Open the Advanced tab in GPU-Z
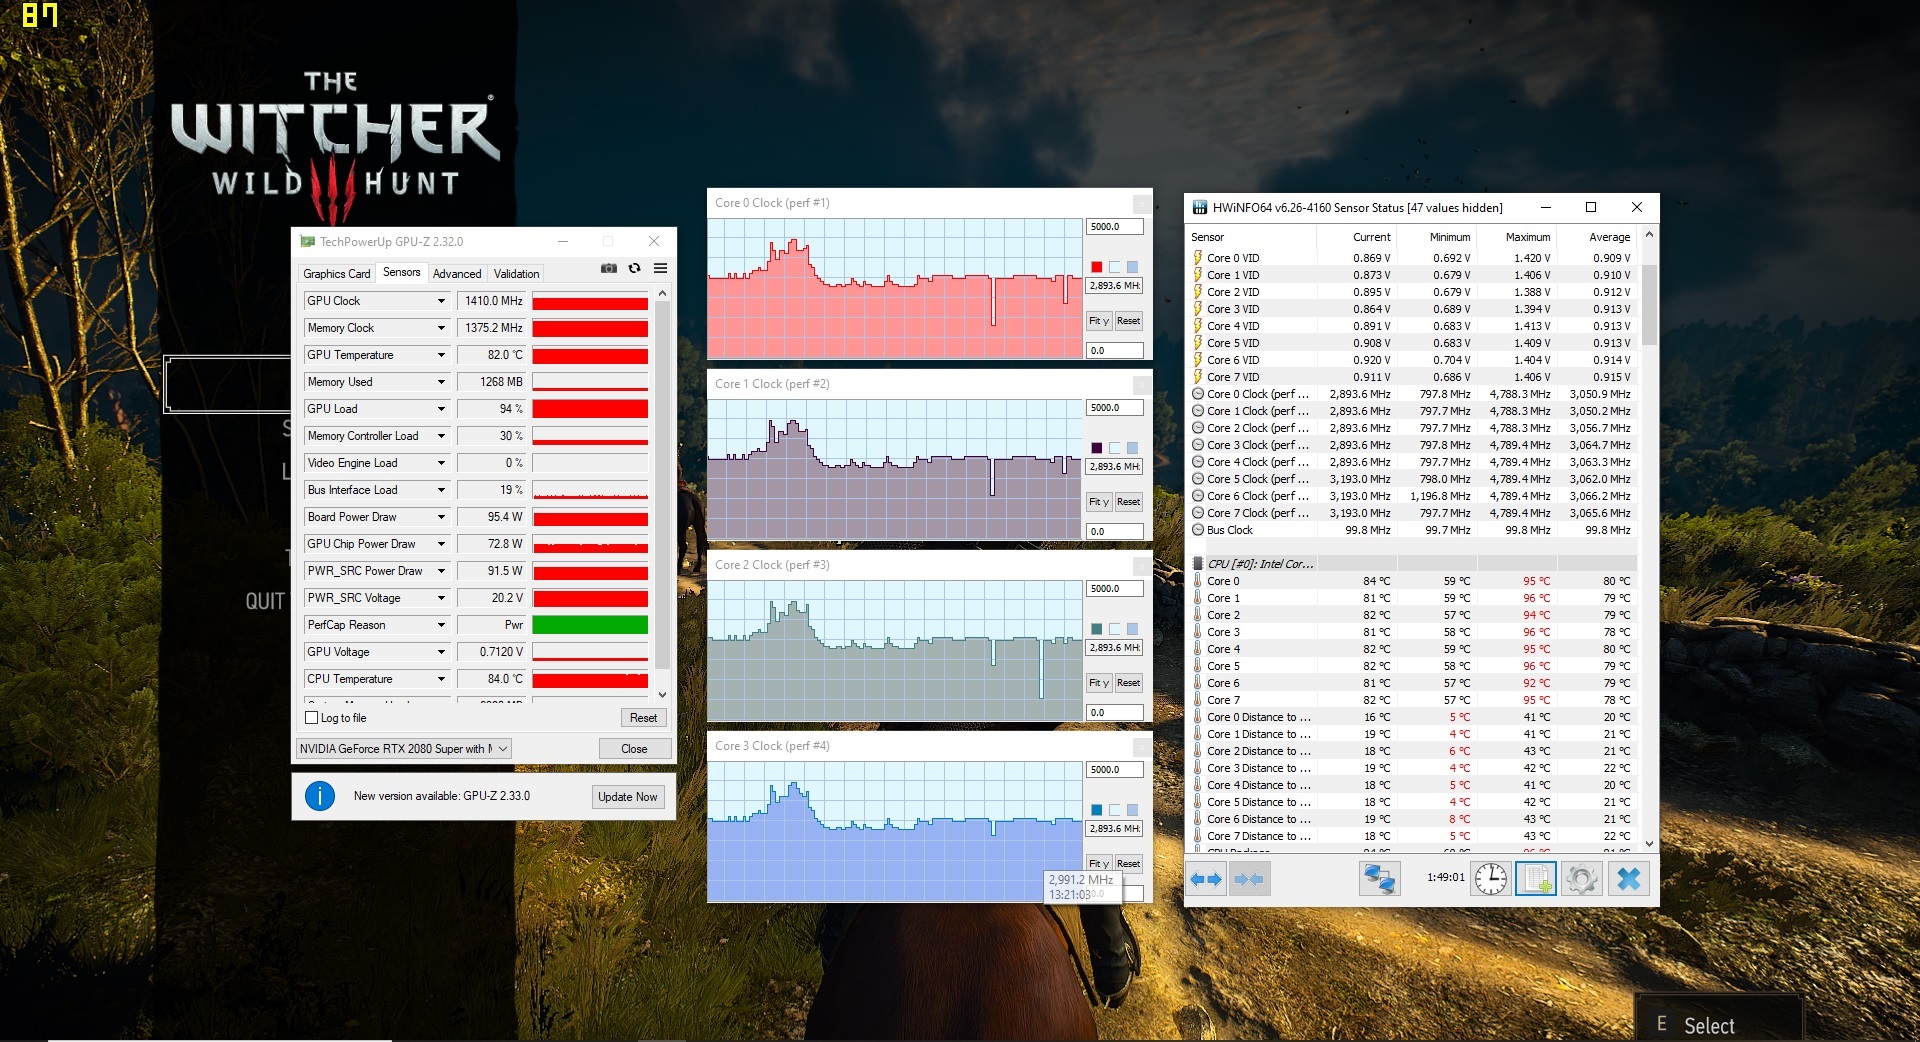 click(457, 274)
